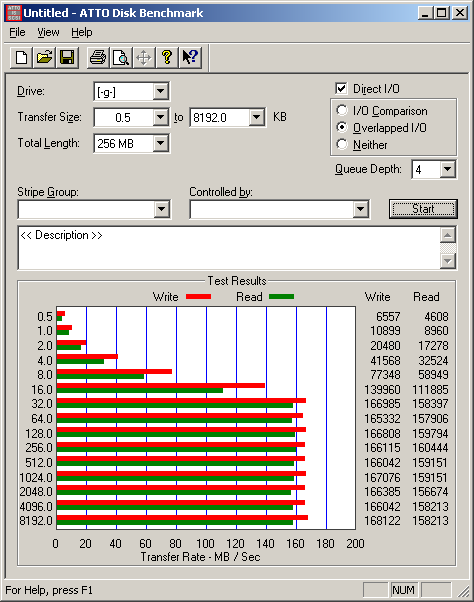The image size is (474, 602).
Task: Click the New document toolbar icon
Action: pyautogui.click(x=21, y=58)
